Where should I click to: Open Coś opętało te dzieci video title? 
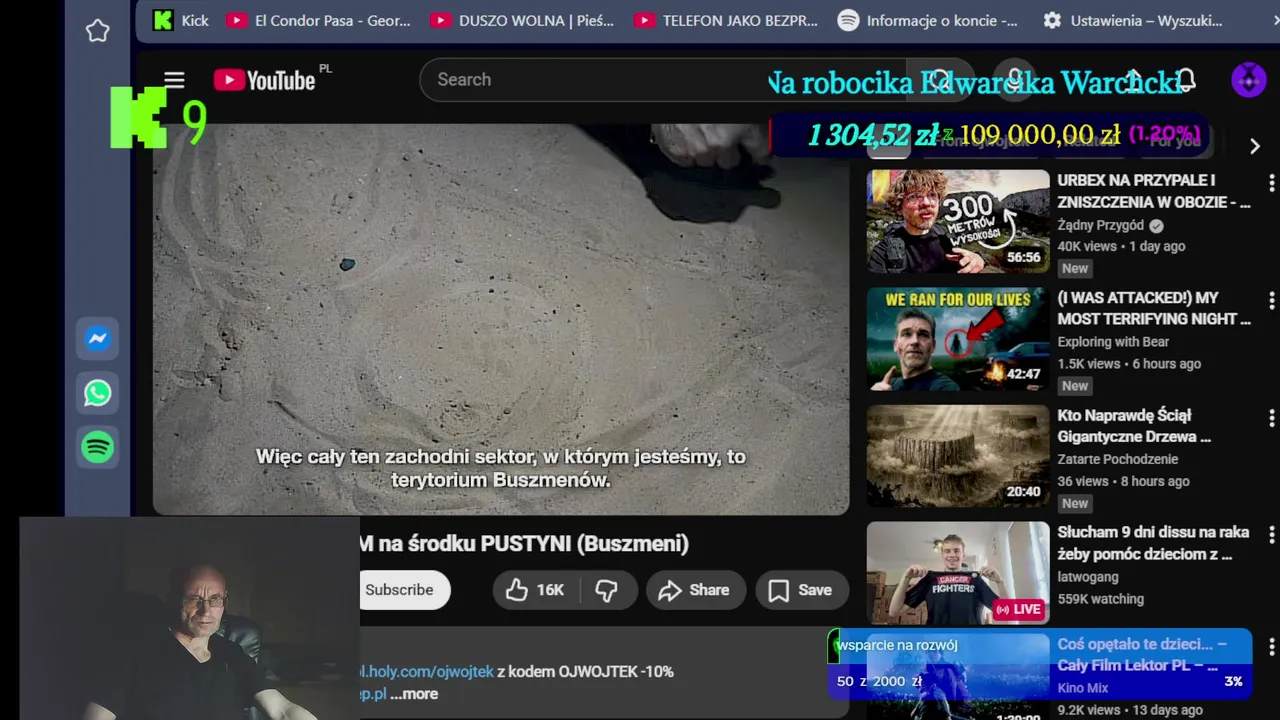1142,655
